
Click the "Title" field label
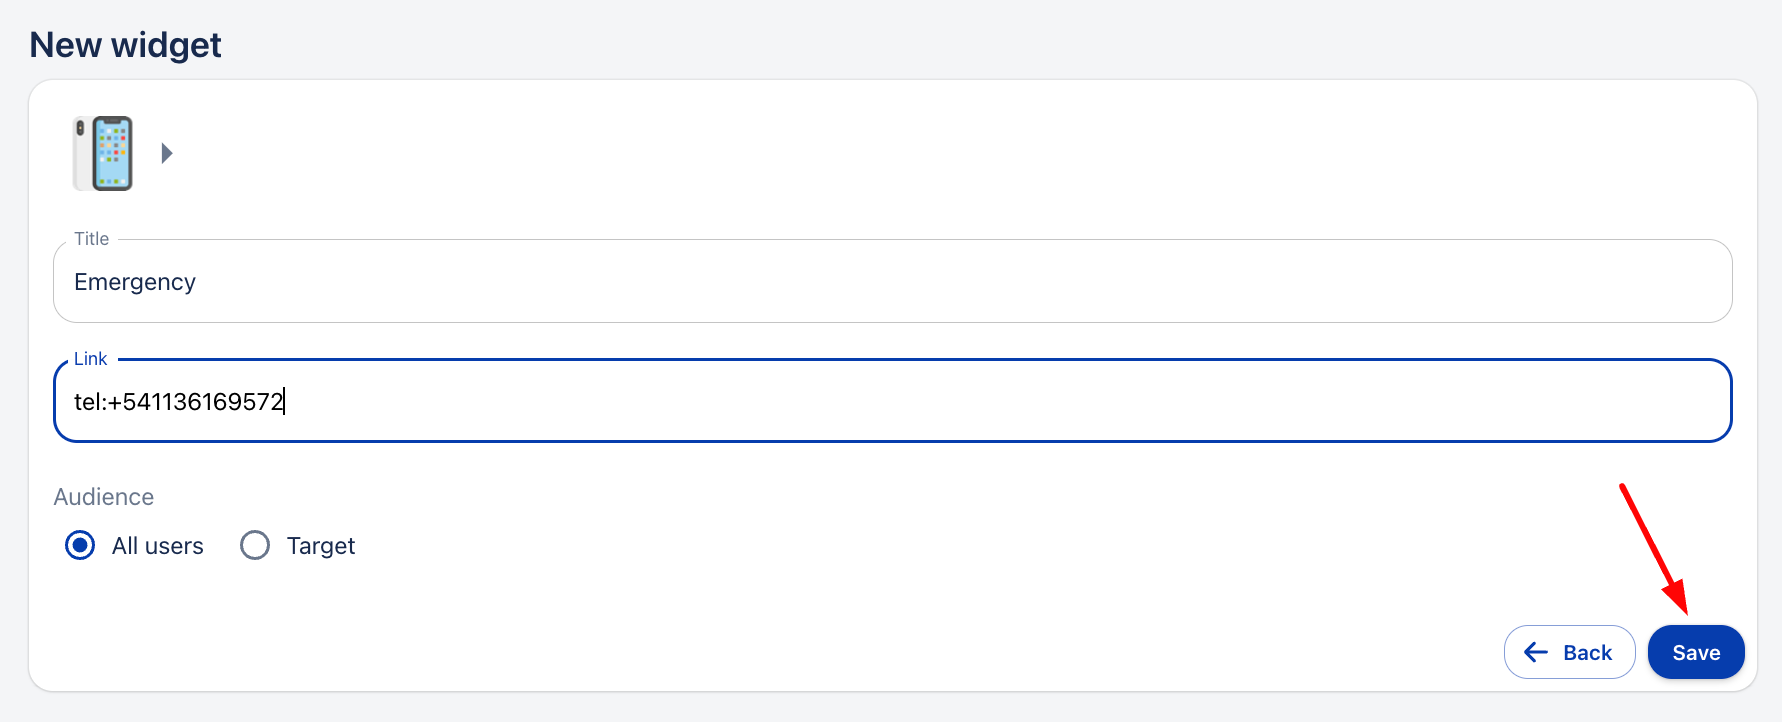pos(91,239)
